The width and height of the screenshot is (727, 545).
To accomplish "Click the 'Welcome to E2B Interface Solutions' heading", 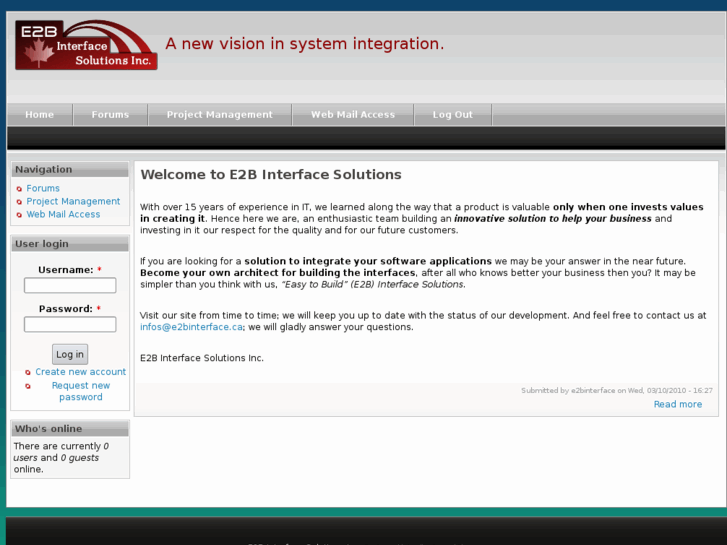I will [x=271, y=174].
